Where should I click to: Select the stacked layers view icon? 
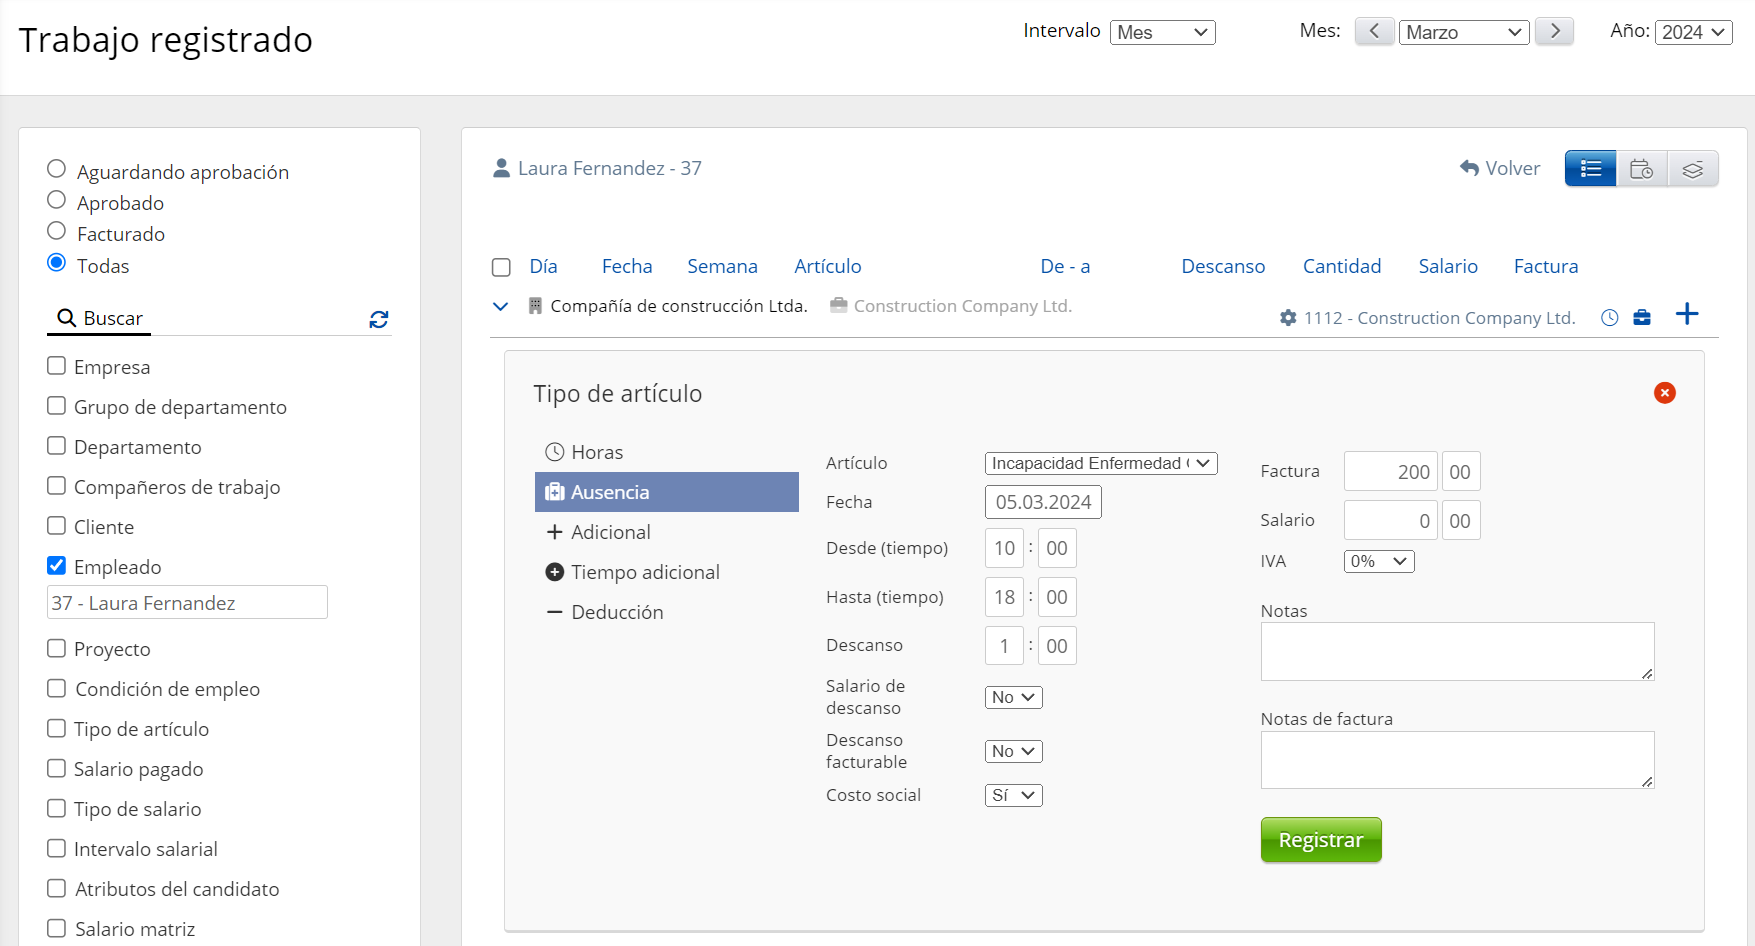coord(1692,169)
